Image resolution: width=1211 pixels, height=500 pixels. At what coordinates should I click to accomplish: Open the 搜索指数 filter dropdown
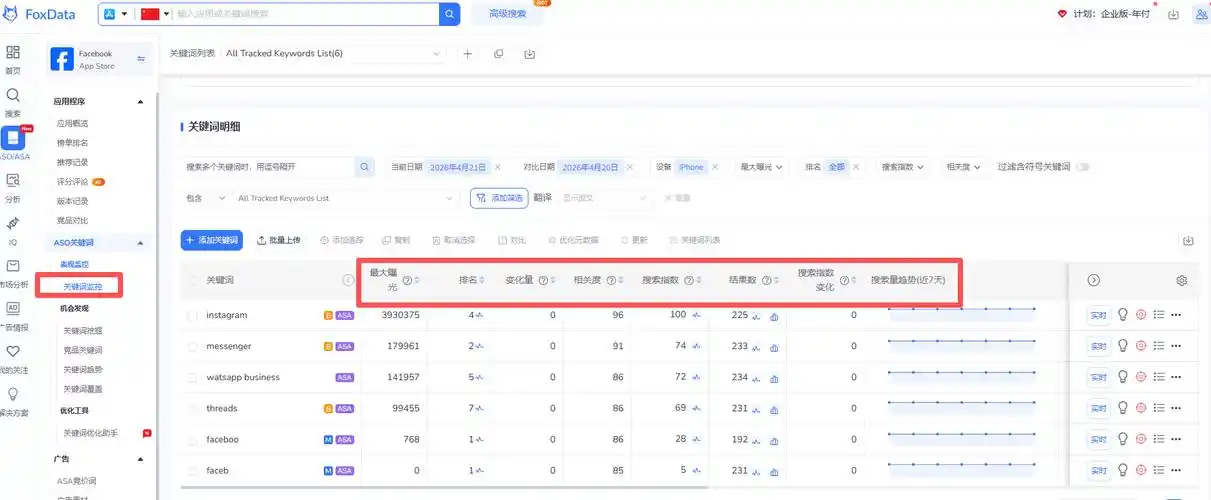pos(902,167)
